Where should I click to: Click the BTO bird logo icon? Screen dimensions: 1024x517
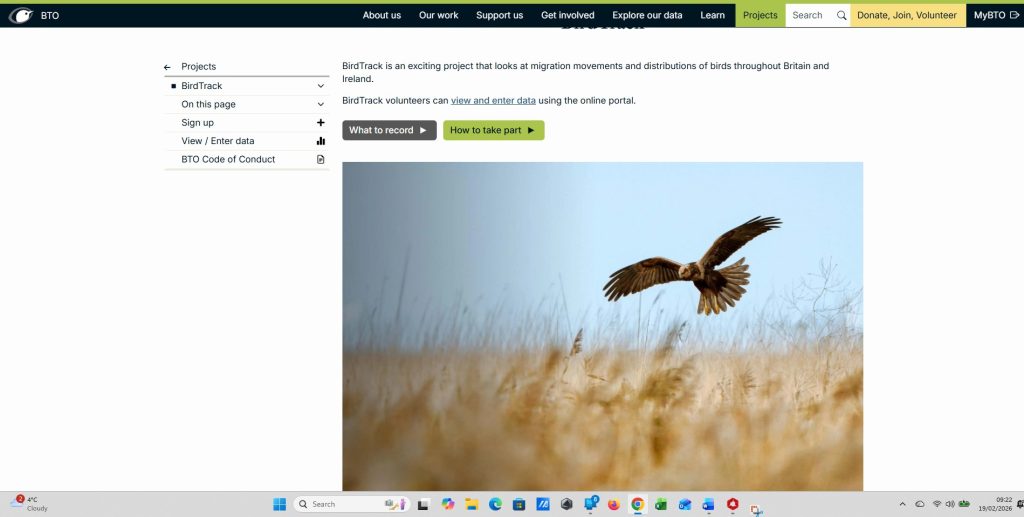[x=21, y=16]
